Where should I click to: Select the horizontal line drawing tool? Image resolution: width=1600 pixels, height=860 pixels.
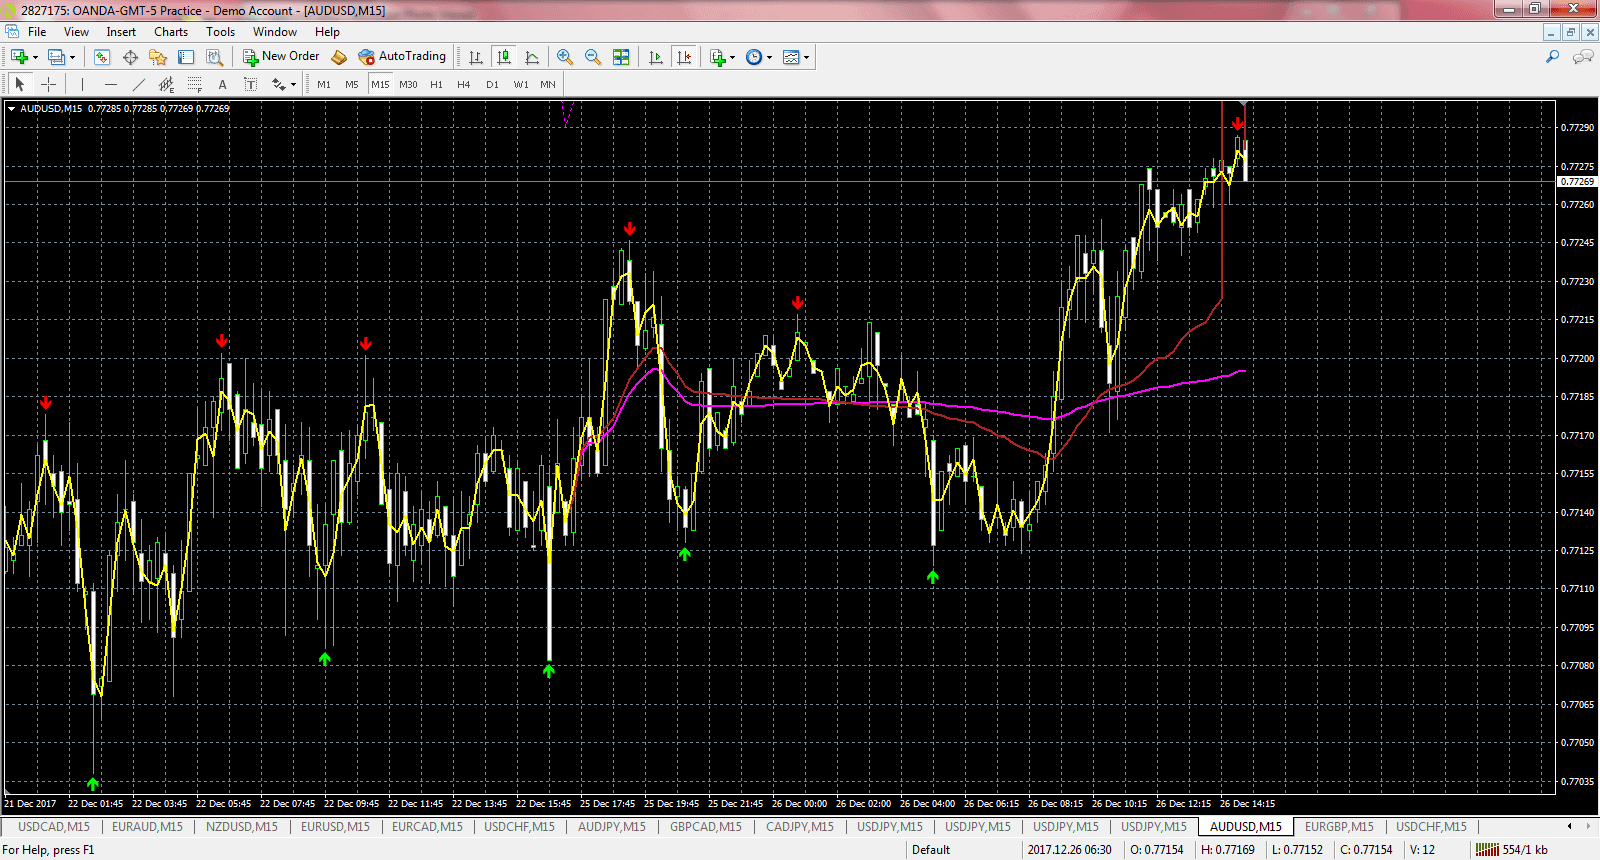point(111,85)
